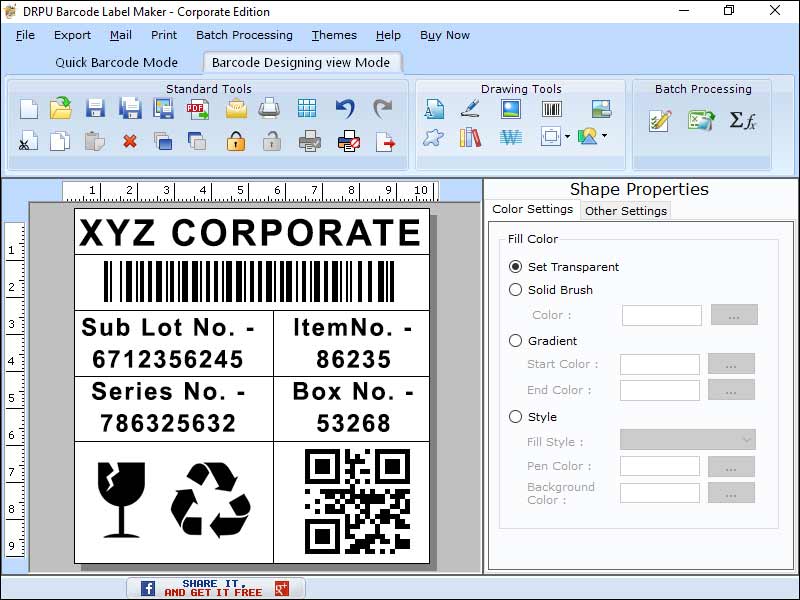The image size is (800, 600).
Task: Open the Start Color picker button
Action: click(x=731, y=364)
